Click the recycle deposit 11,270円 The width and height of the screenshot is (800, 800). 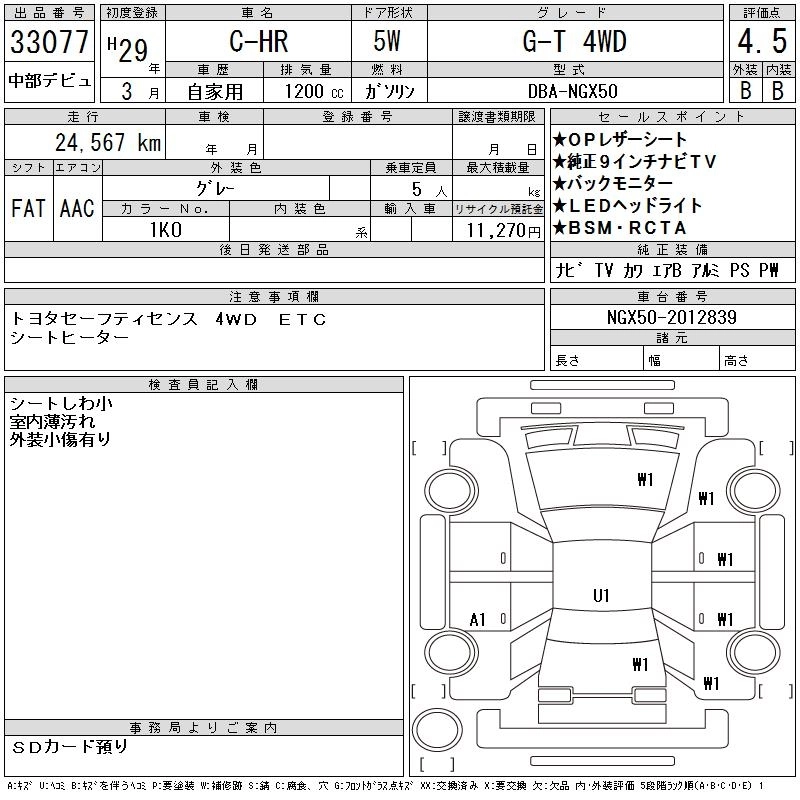click(504, 230)
